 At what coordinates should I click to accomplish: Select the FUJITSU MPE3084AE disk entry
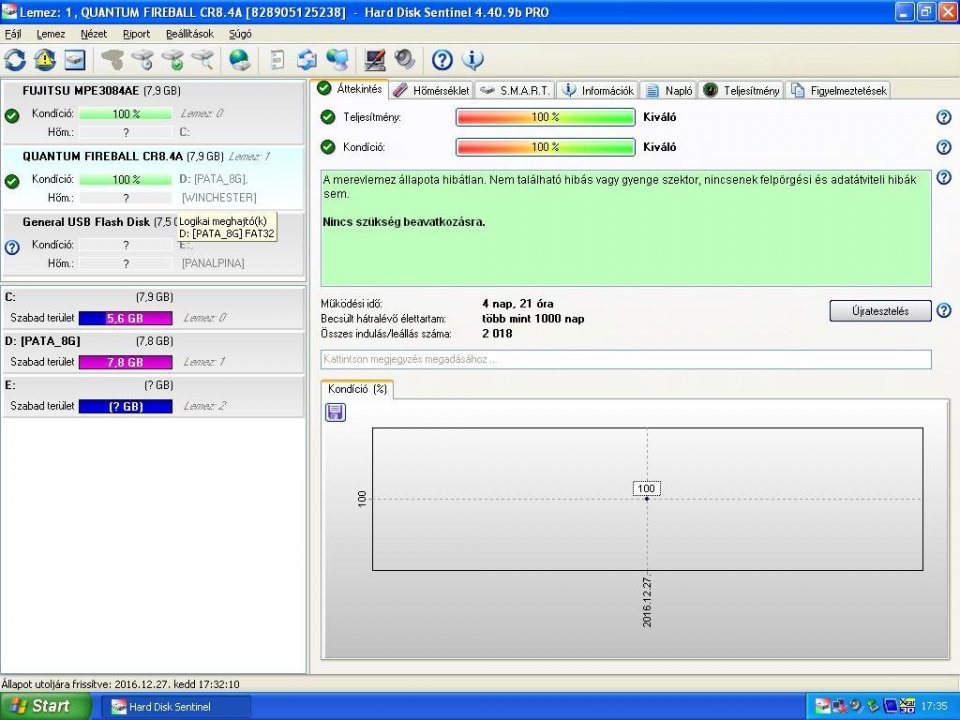coord(153,111)
